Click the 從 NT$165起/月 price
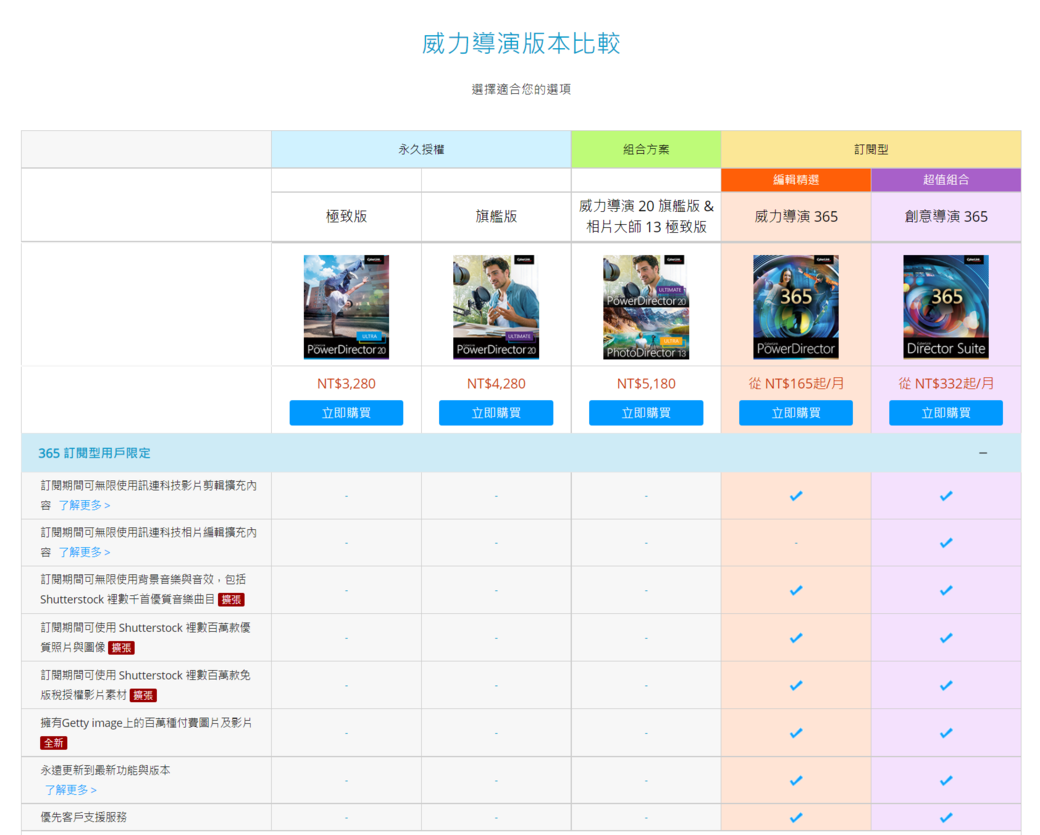Image resolution: width=1040 pixels, height=835 pixels. point(796,383)
